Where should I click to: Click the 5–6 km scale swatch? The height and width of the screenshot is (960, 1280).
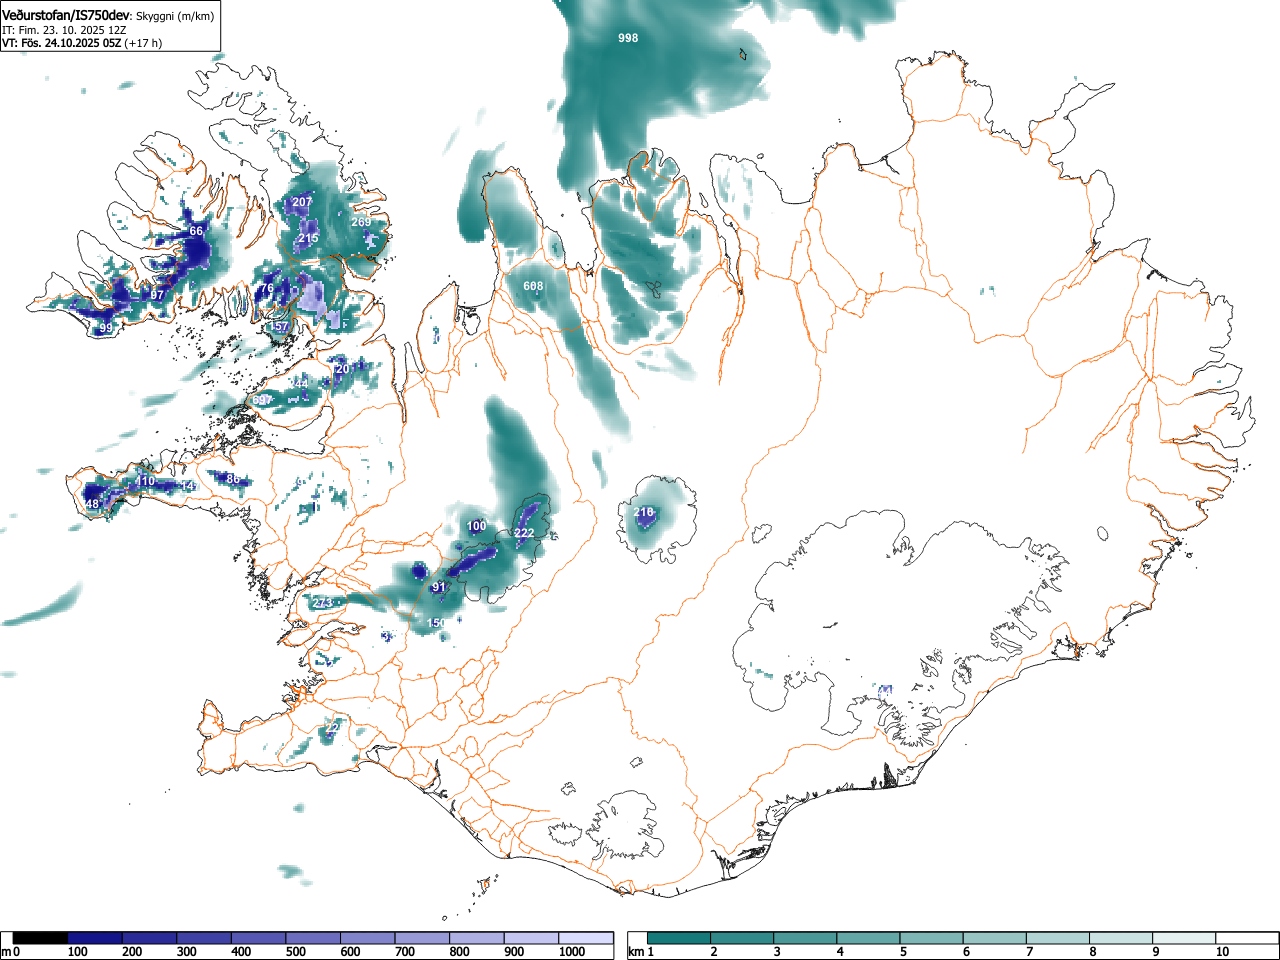pyautogui.click(x=931, y=938)
